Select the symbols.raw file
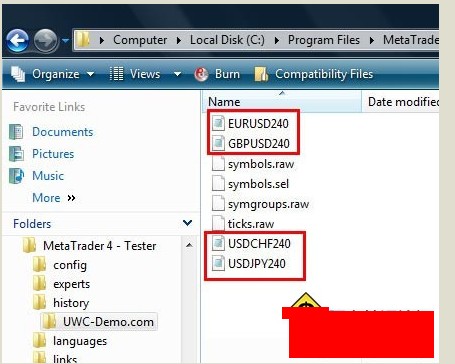 [x=261, y=164]
